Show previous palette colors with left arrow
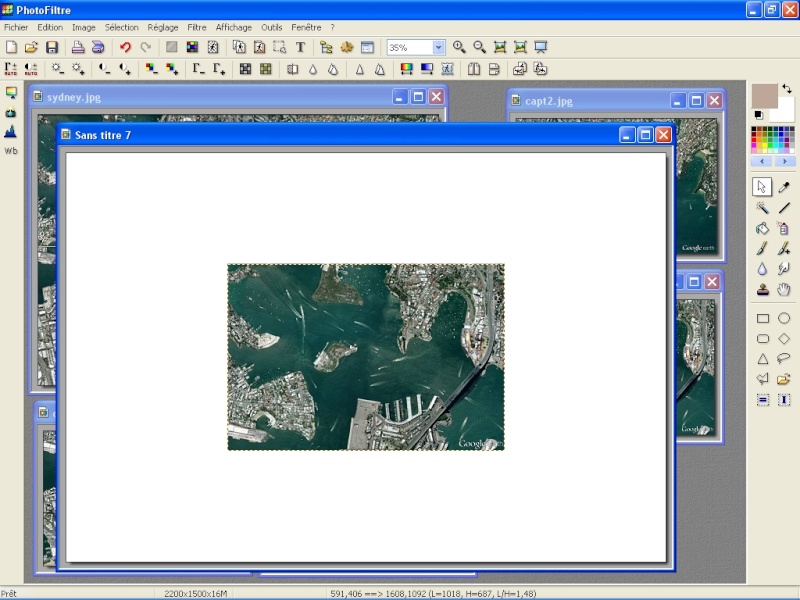 pos(762,161)
